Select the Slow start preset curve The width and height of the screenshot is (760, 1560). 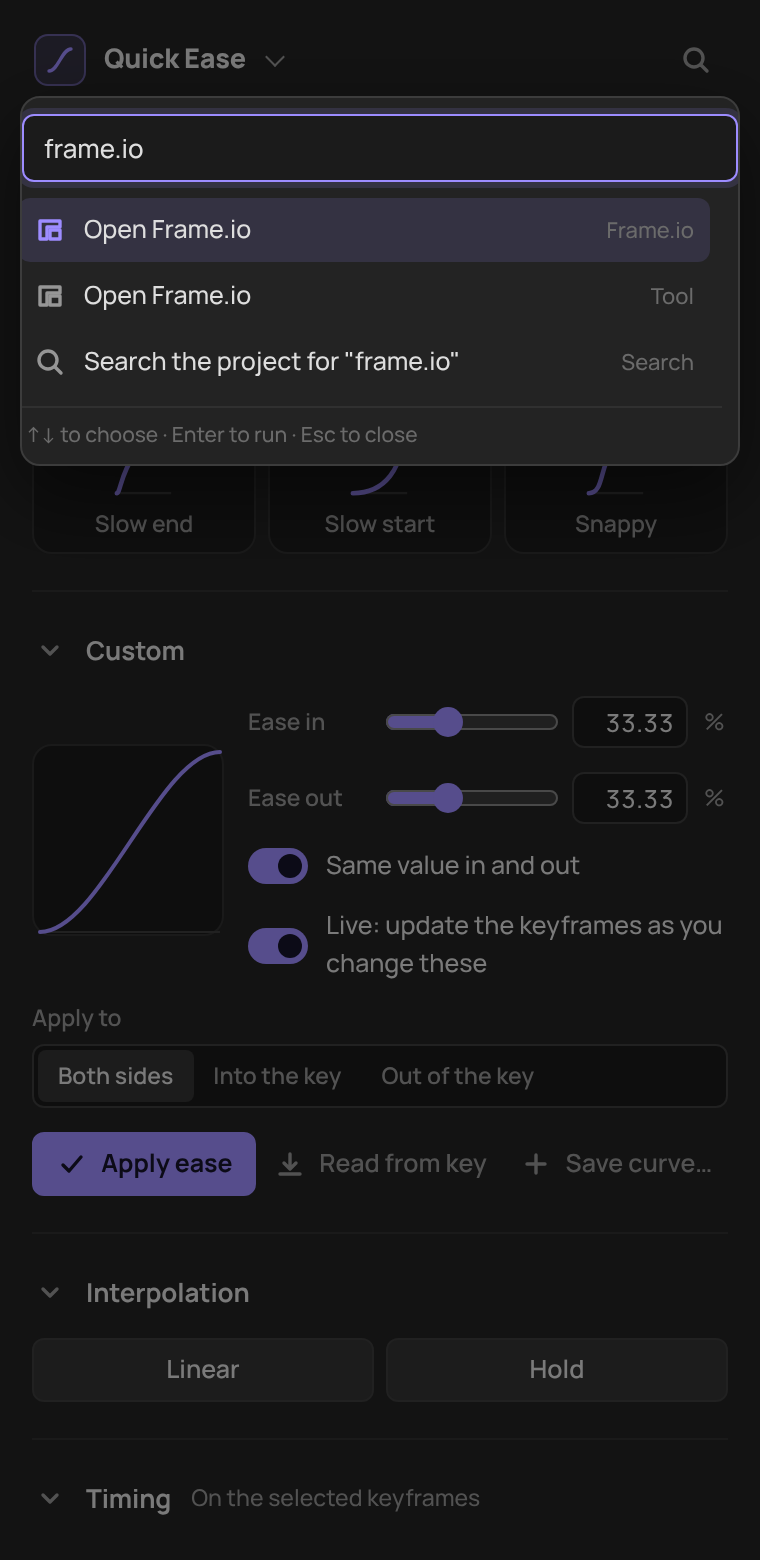[380, 508]
